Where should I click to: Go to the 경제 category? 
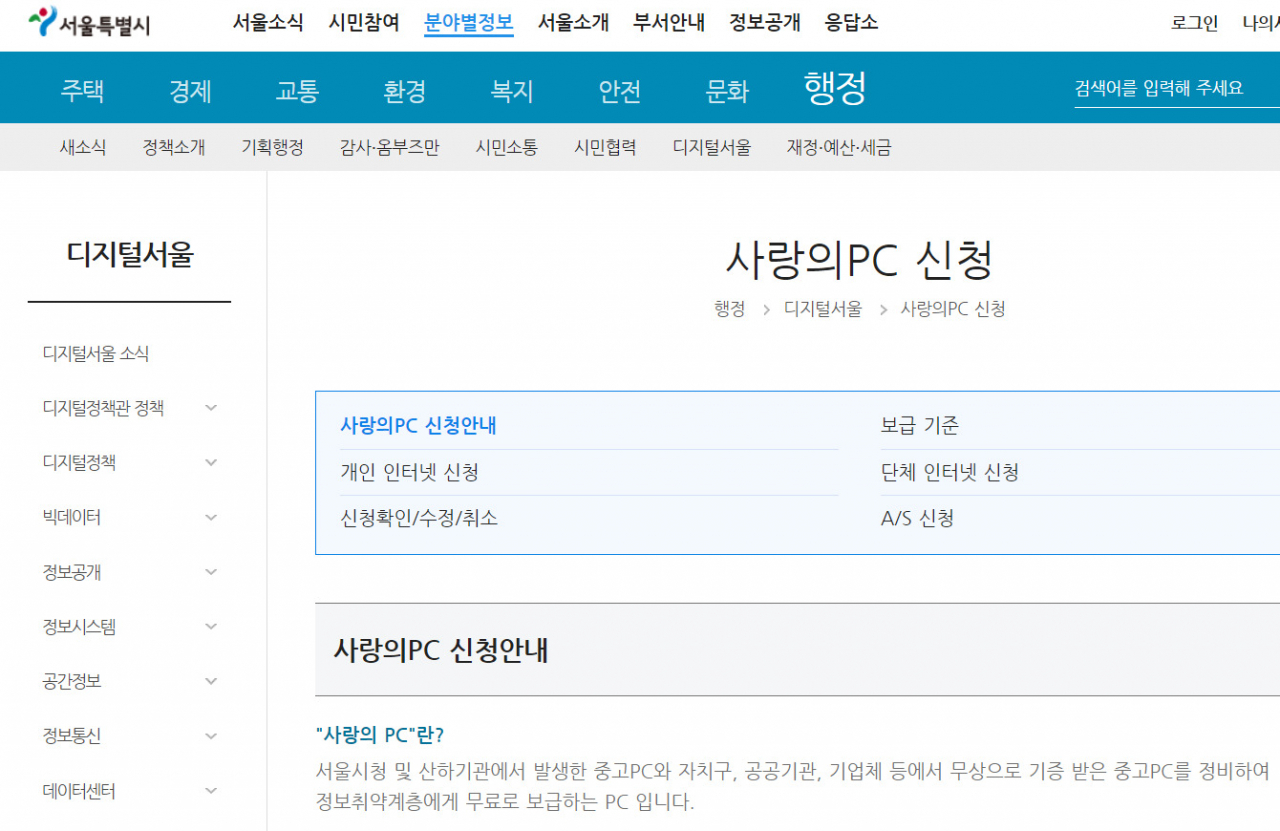pos(190,91)
